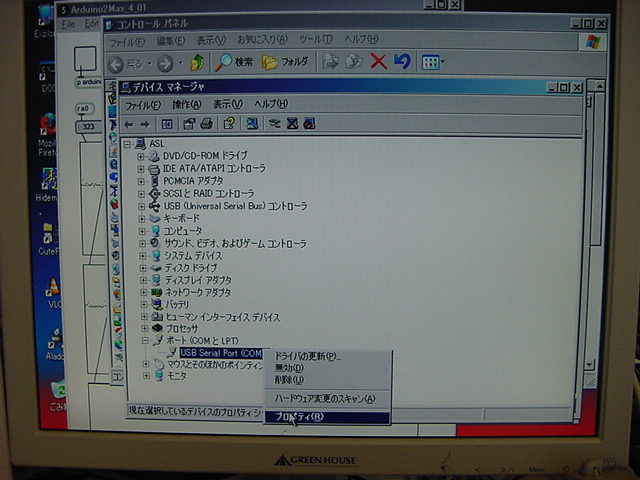Click the back arrow in Device Manager toolbar

point(129,124)
